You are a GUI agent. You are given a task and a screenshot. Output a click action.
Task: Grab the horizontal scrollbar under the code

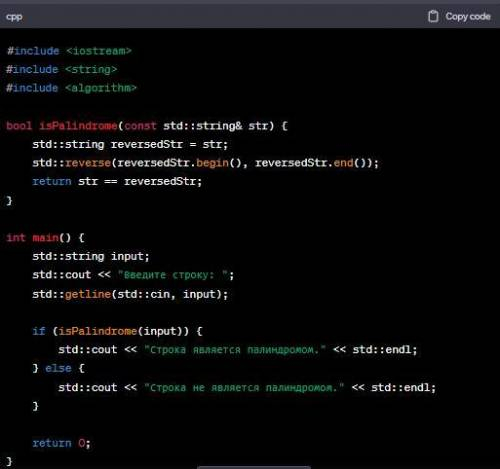click(x=254, y=467)
